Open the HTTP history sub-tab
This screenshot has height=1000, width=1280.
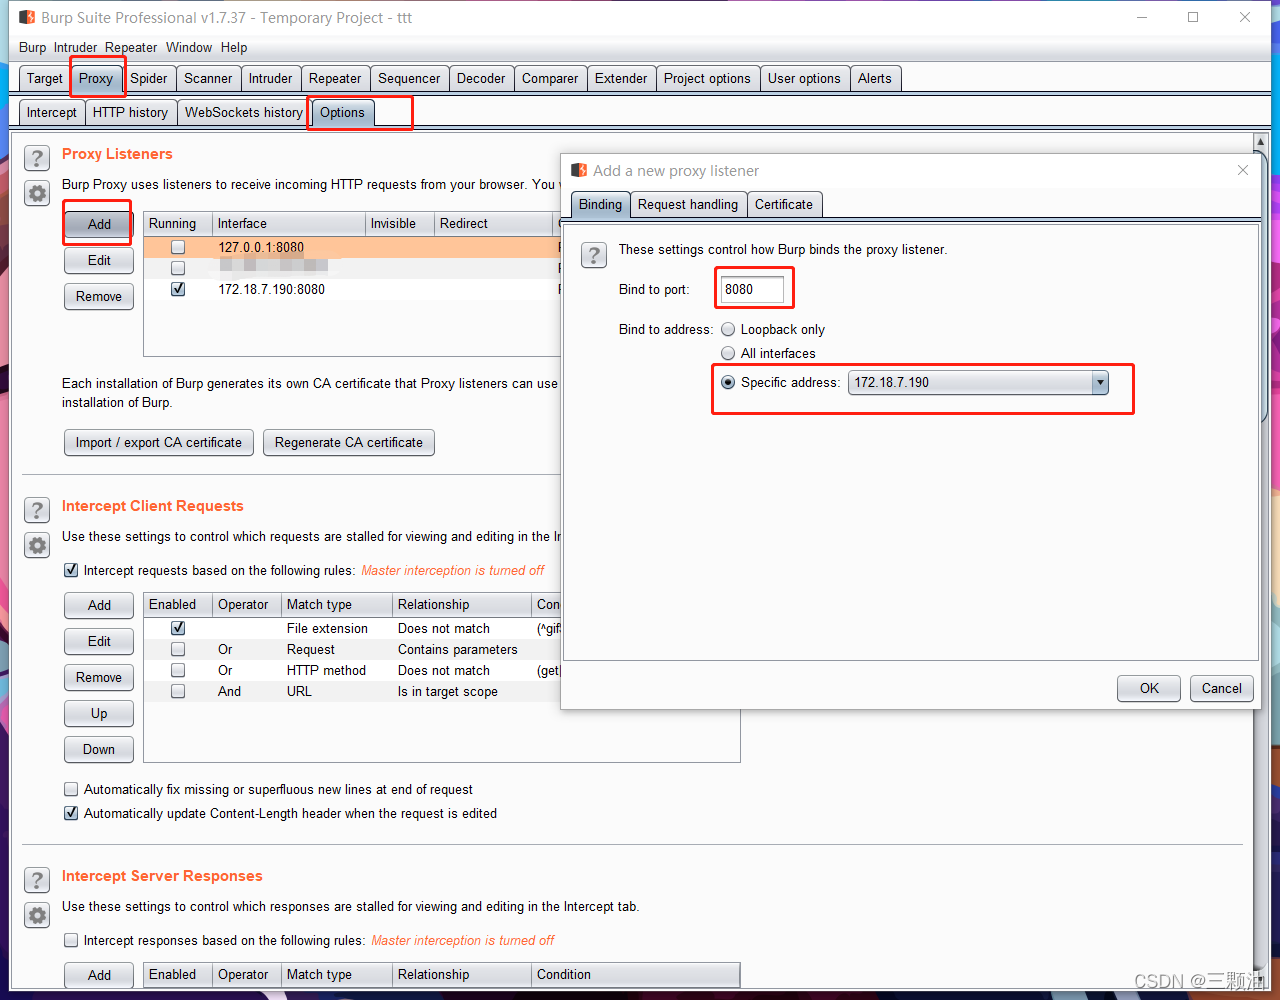tap(130, 112)
